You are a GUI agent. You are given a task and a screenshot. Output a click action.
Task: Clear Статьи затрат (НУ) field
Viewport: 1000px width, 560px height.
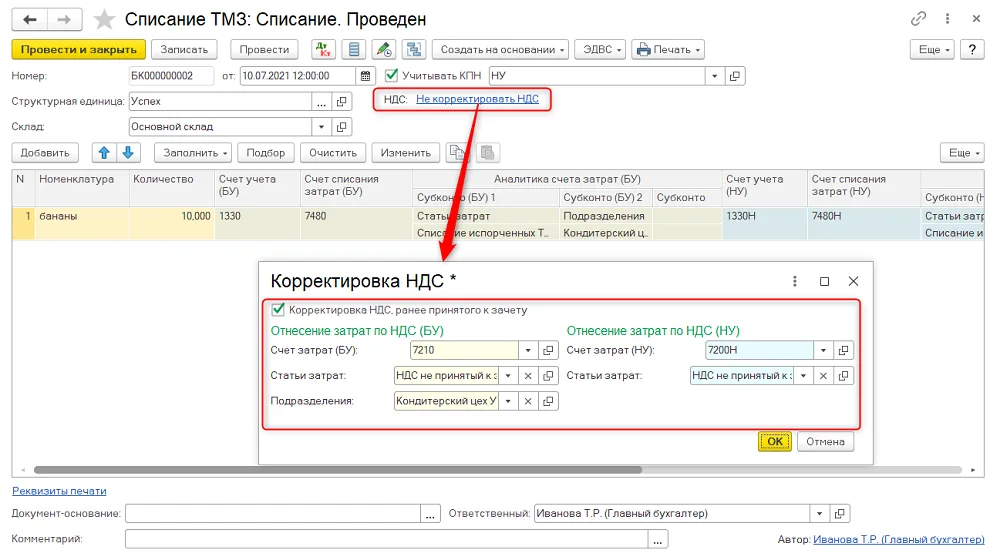coord(823,376)
